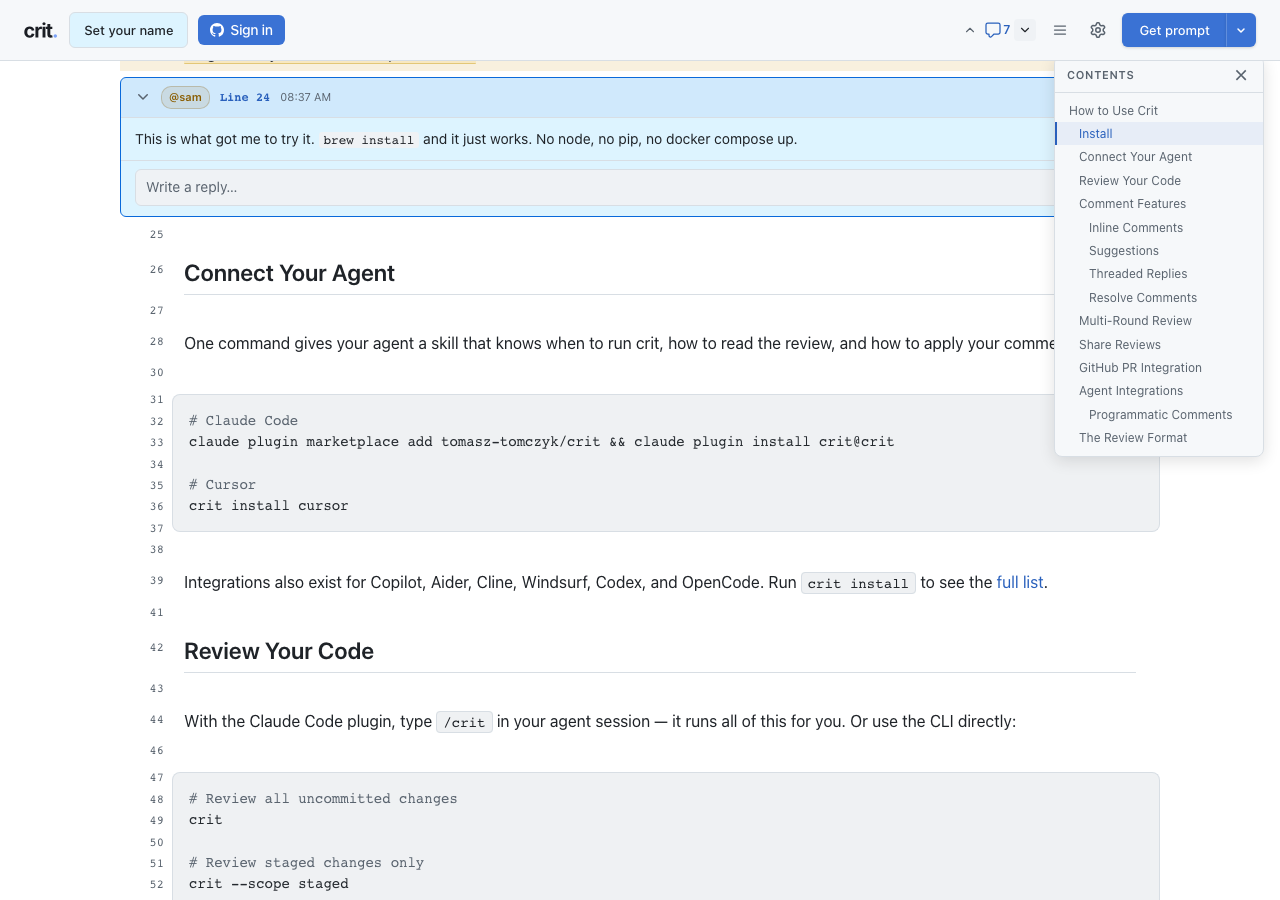Click the Review Your Code heading

(279, 651)
